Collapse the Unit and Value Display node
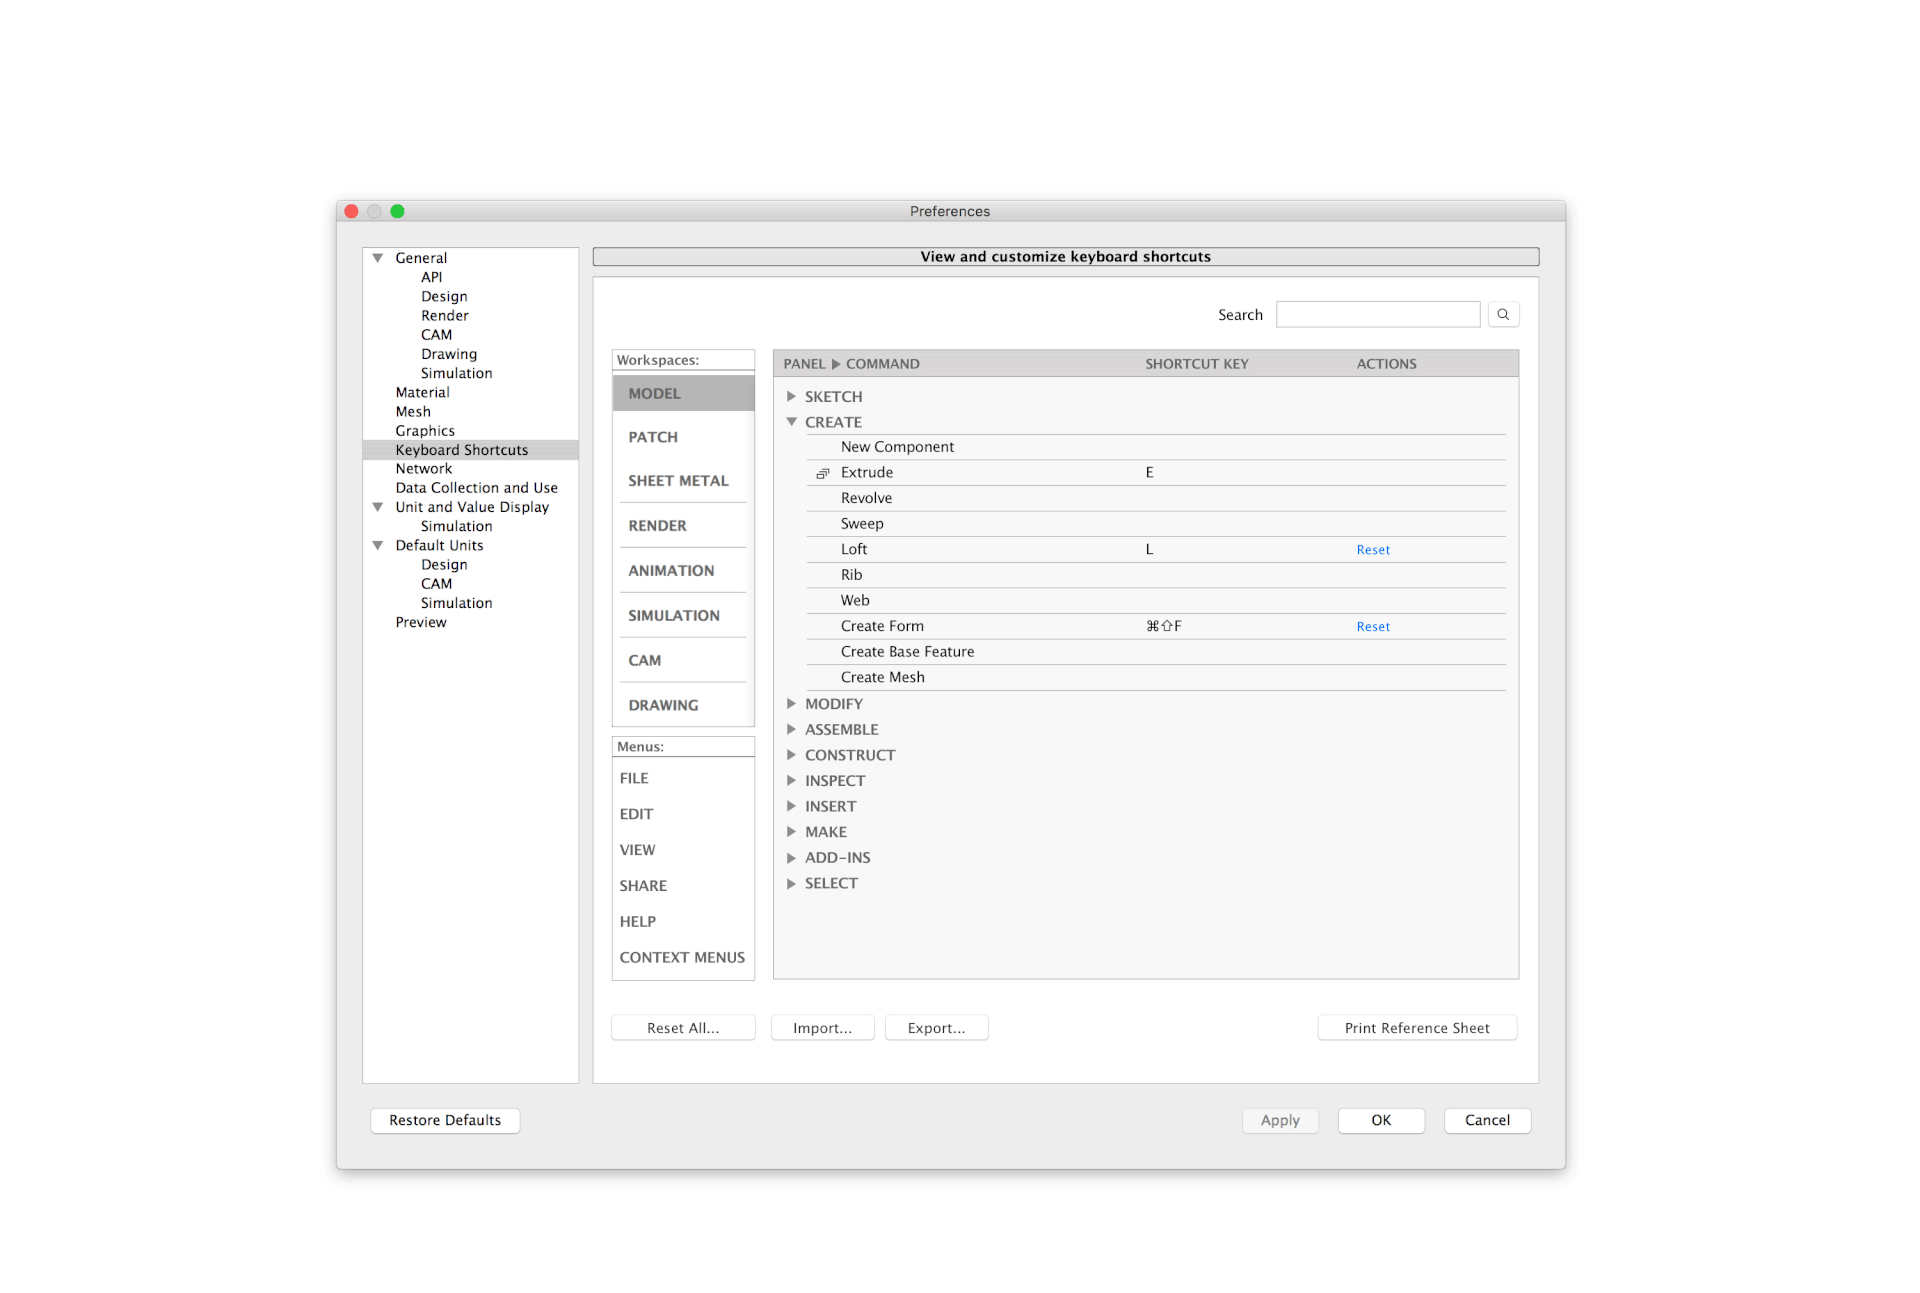Image resolution: width=1920 pixels, height=1293 pixels. (378, 507)
